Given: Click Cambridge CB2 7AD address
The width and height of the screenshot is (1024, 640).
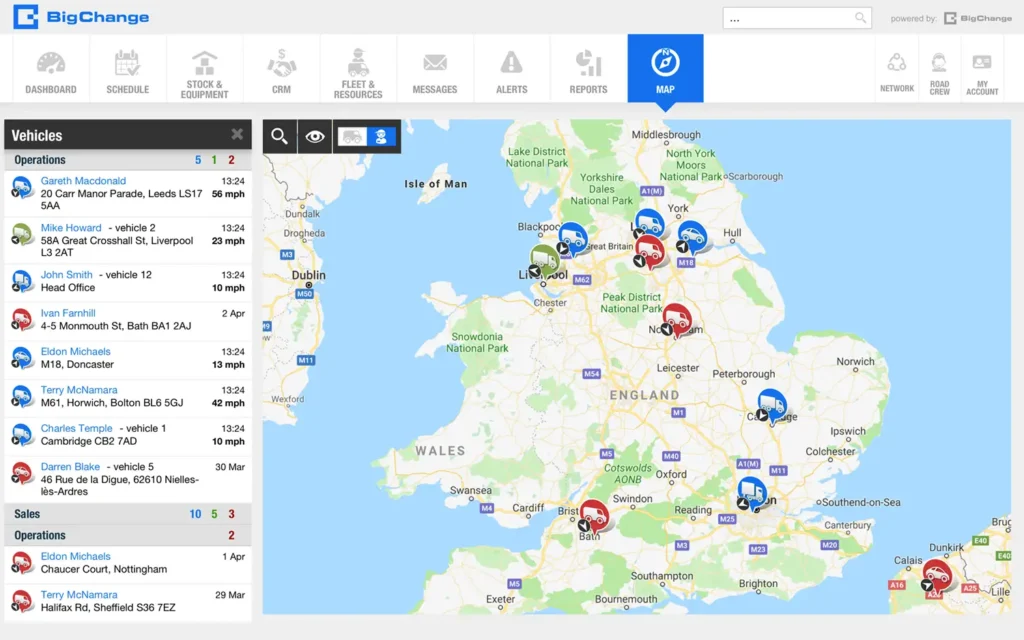Looking at the screenshot, I should 89,441.
